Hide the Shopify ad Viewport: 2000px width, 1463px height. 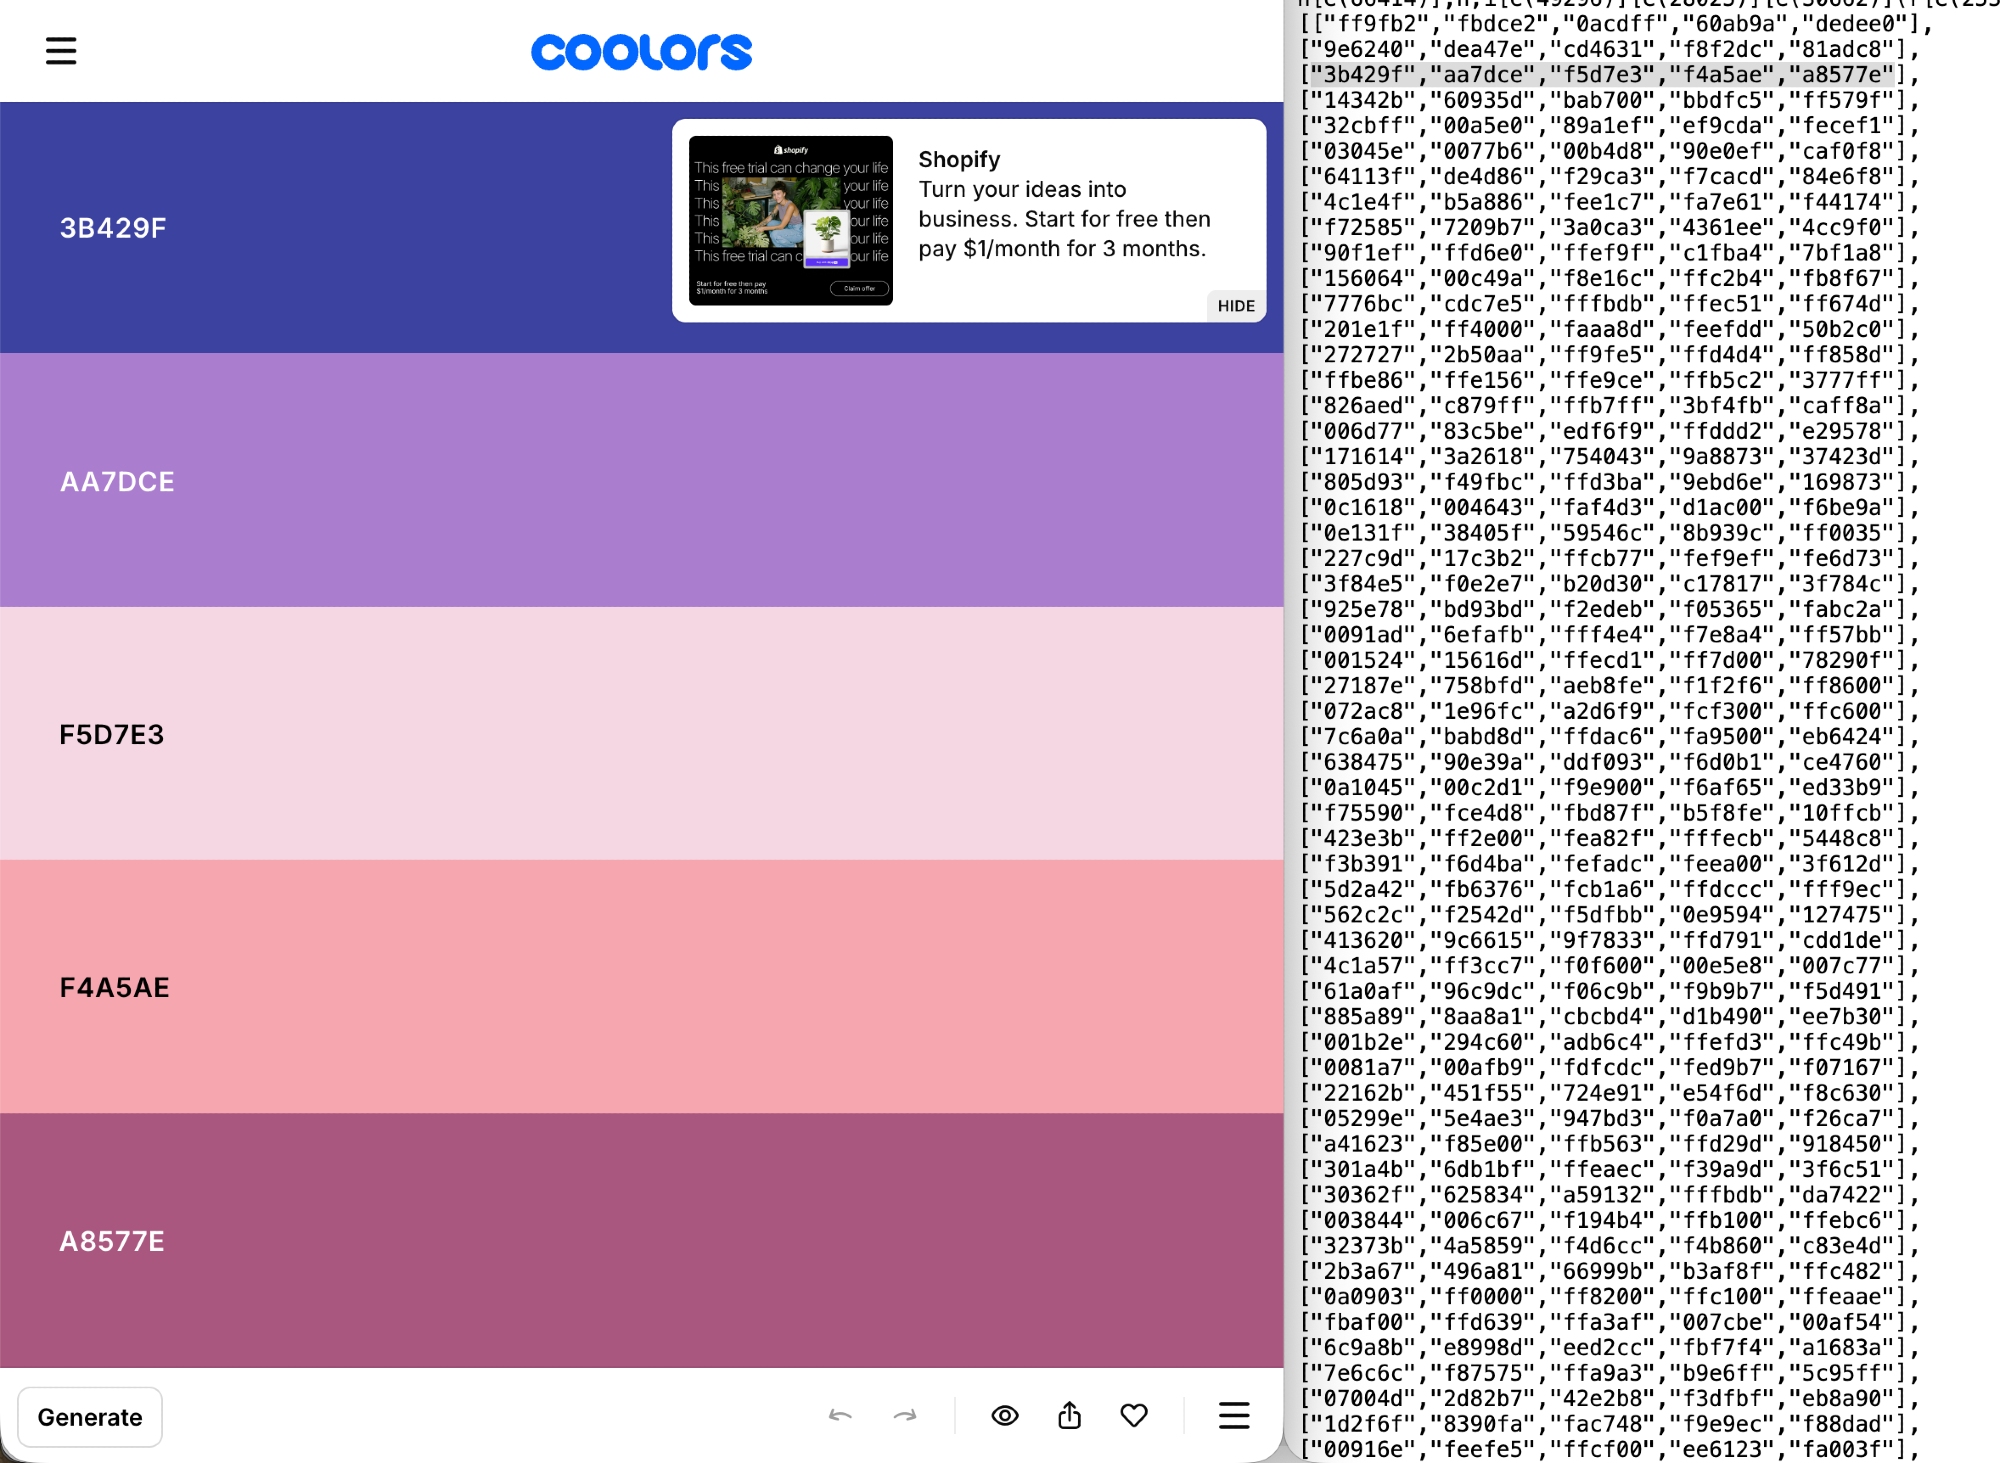click(1236, 306)
